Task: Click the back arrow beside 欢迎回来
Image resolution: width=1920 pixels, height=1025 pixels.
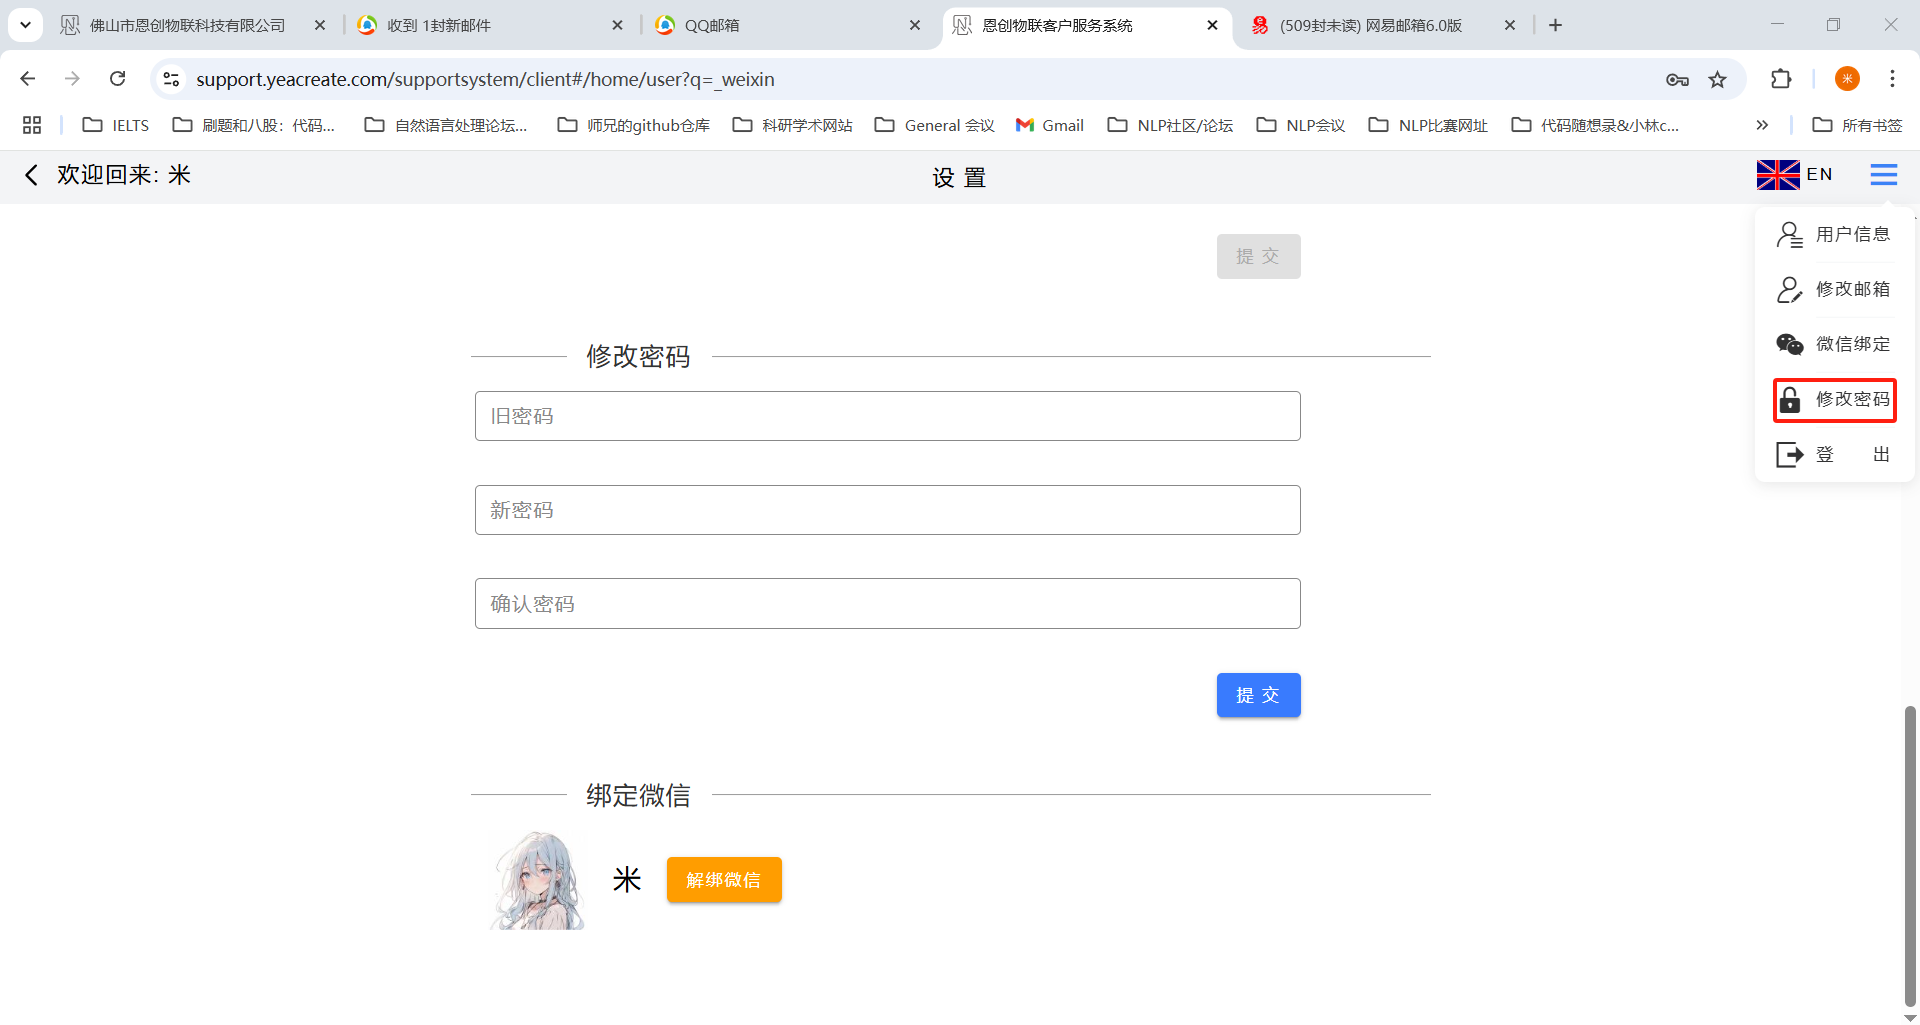Action: tap(31, 175)
